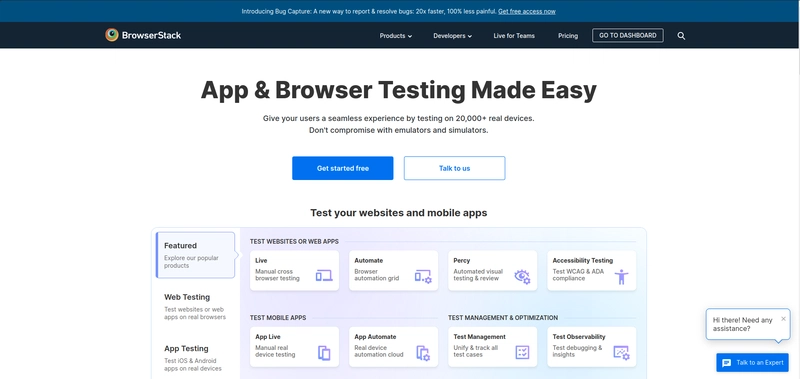Open the Accessibility Testing title
This screenshot has height=379, width=800.
point(583,260)
